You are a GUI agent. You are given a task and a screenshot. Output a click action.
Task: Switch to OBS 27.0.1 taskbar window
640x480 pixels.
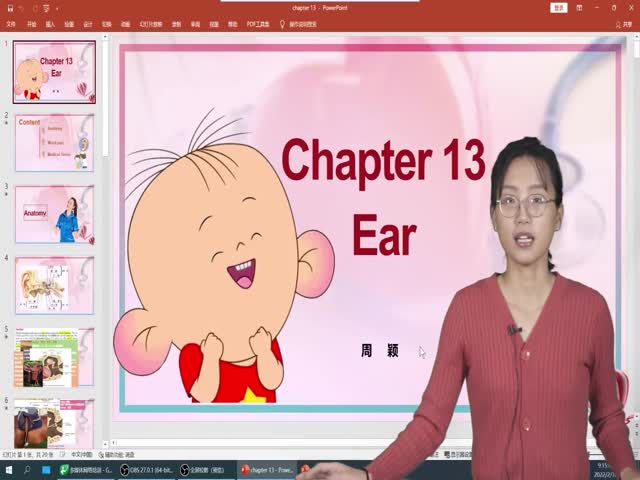pos(147,470)
